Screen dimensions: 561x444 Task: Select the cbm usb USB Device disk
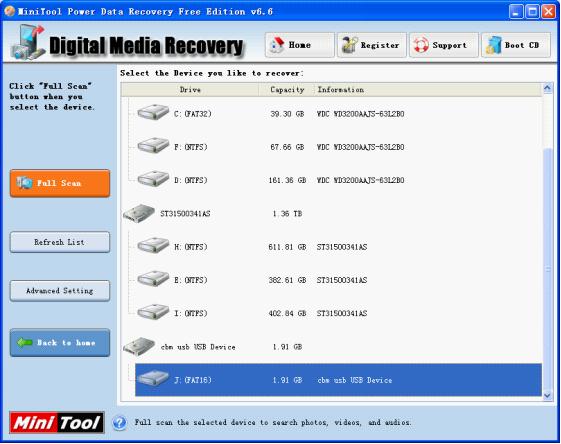331,347
